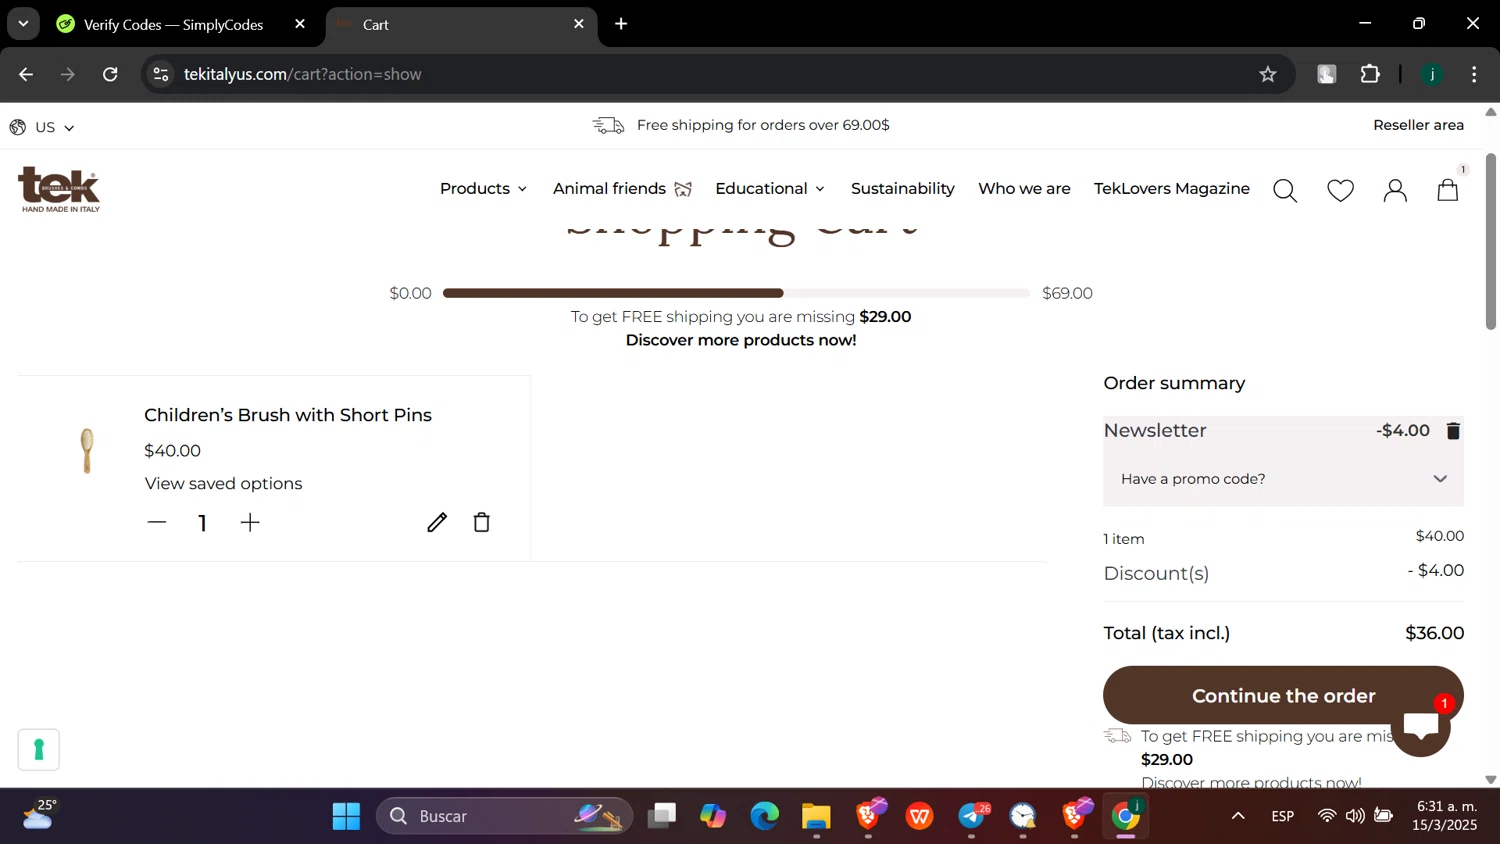The width and height of the screenshot is (1500, 844).
Task: Decrease brush quantity with minus
Action: (157, 522)
